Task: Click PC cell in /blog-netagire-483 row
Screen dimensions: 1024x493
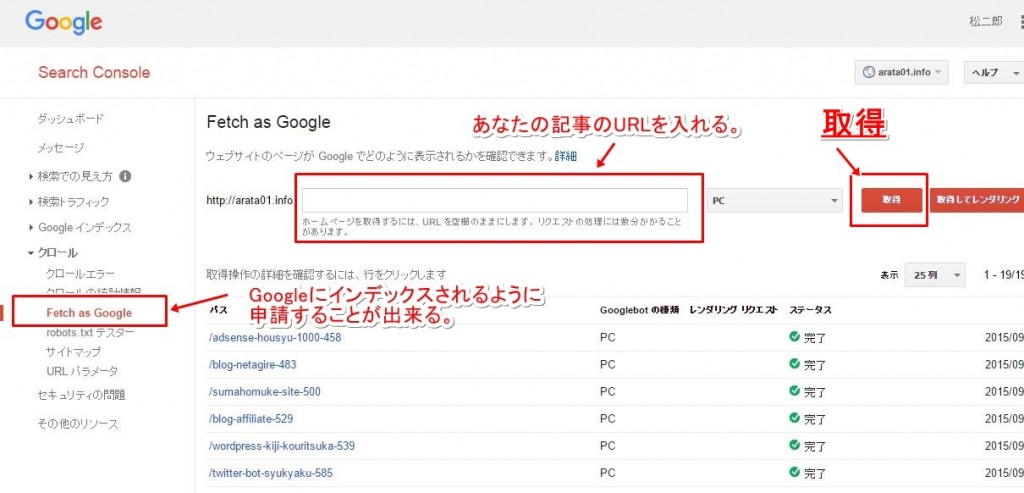Action: 607,365
